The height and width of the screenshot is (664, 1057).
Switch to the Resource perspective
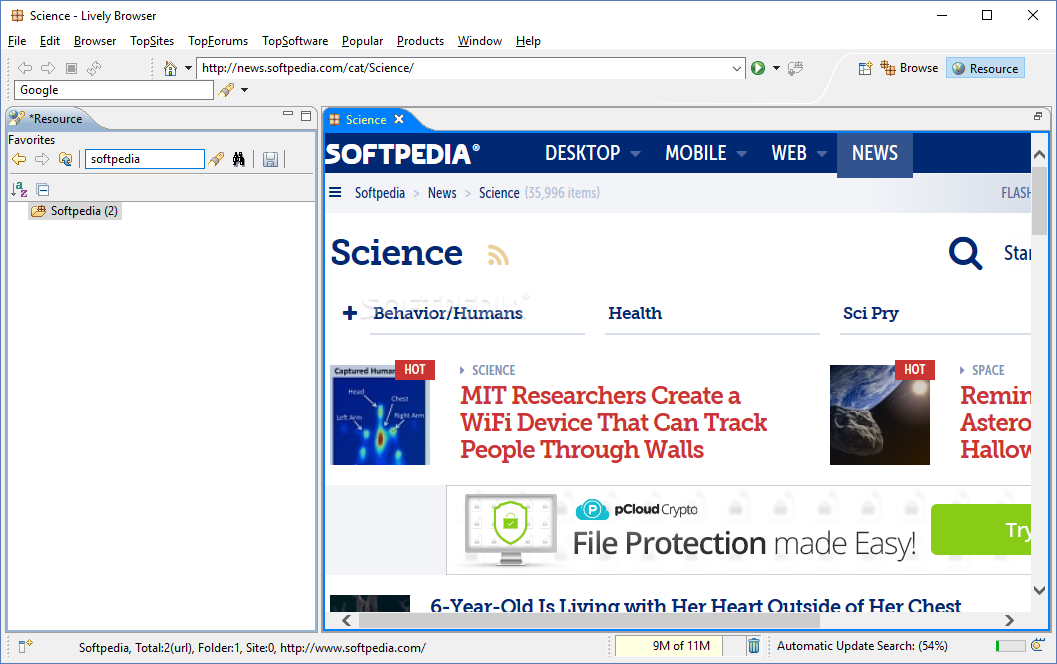pyautogui.click(x=985, y=68)
